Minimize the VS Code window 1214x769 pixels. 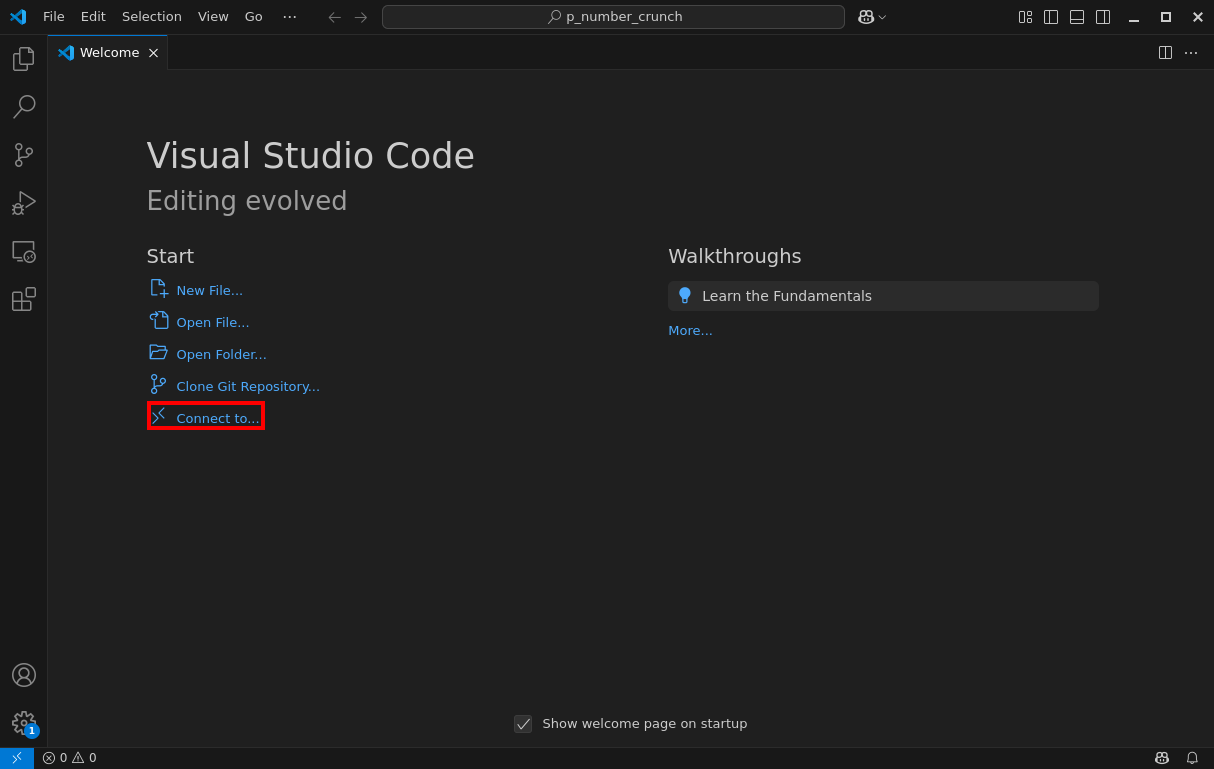click(x=1134, y=17)
